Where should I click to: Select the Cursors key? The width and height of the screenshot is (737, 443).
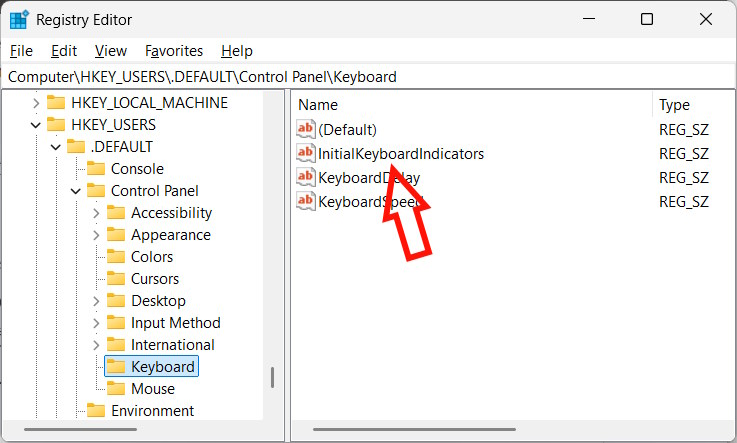coord(155,279)
